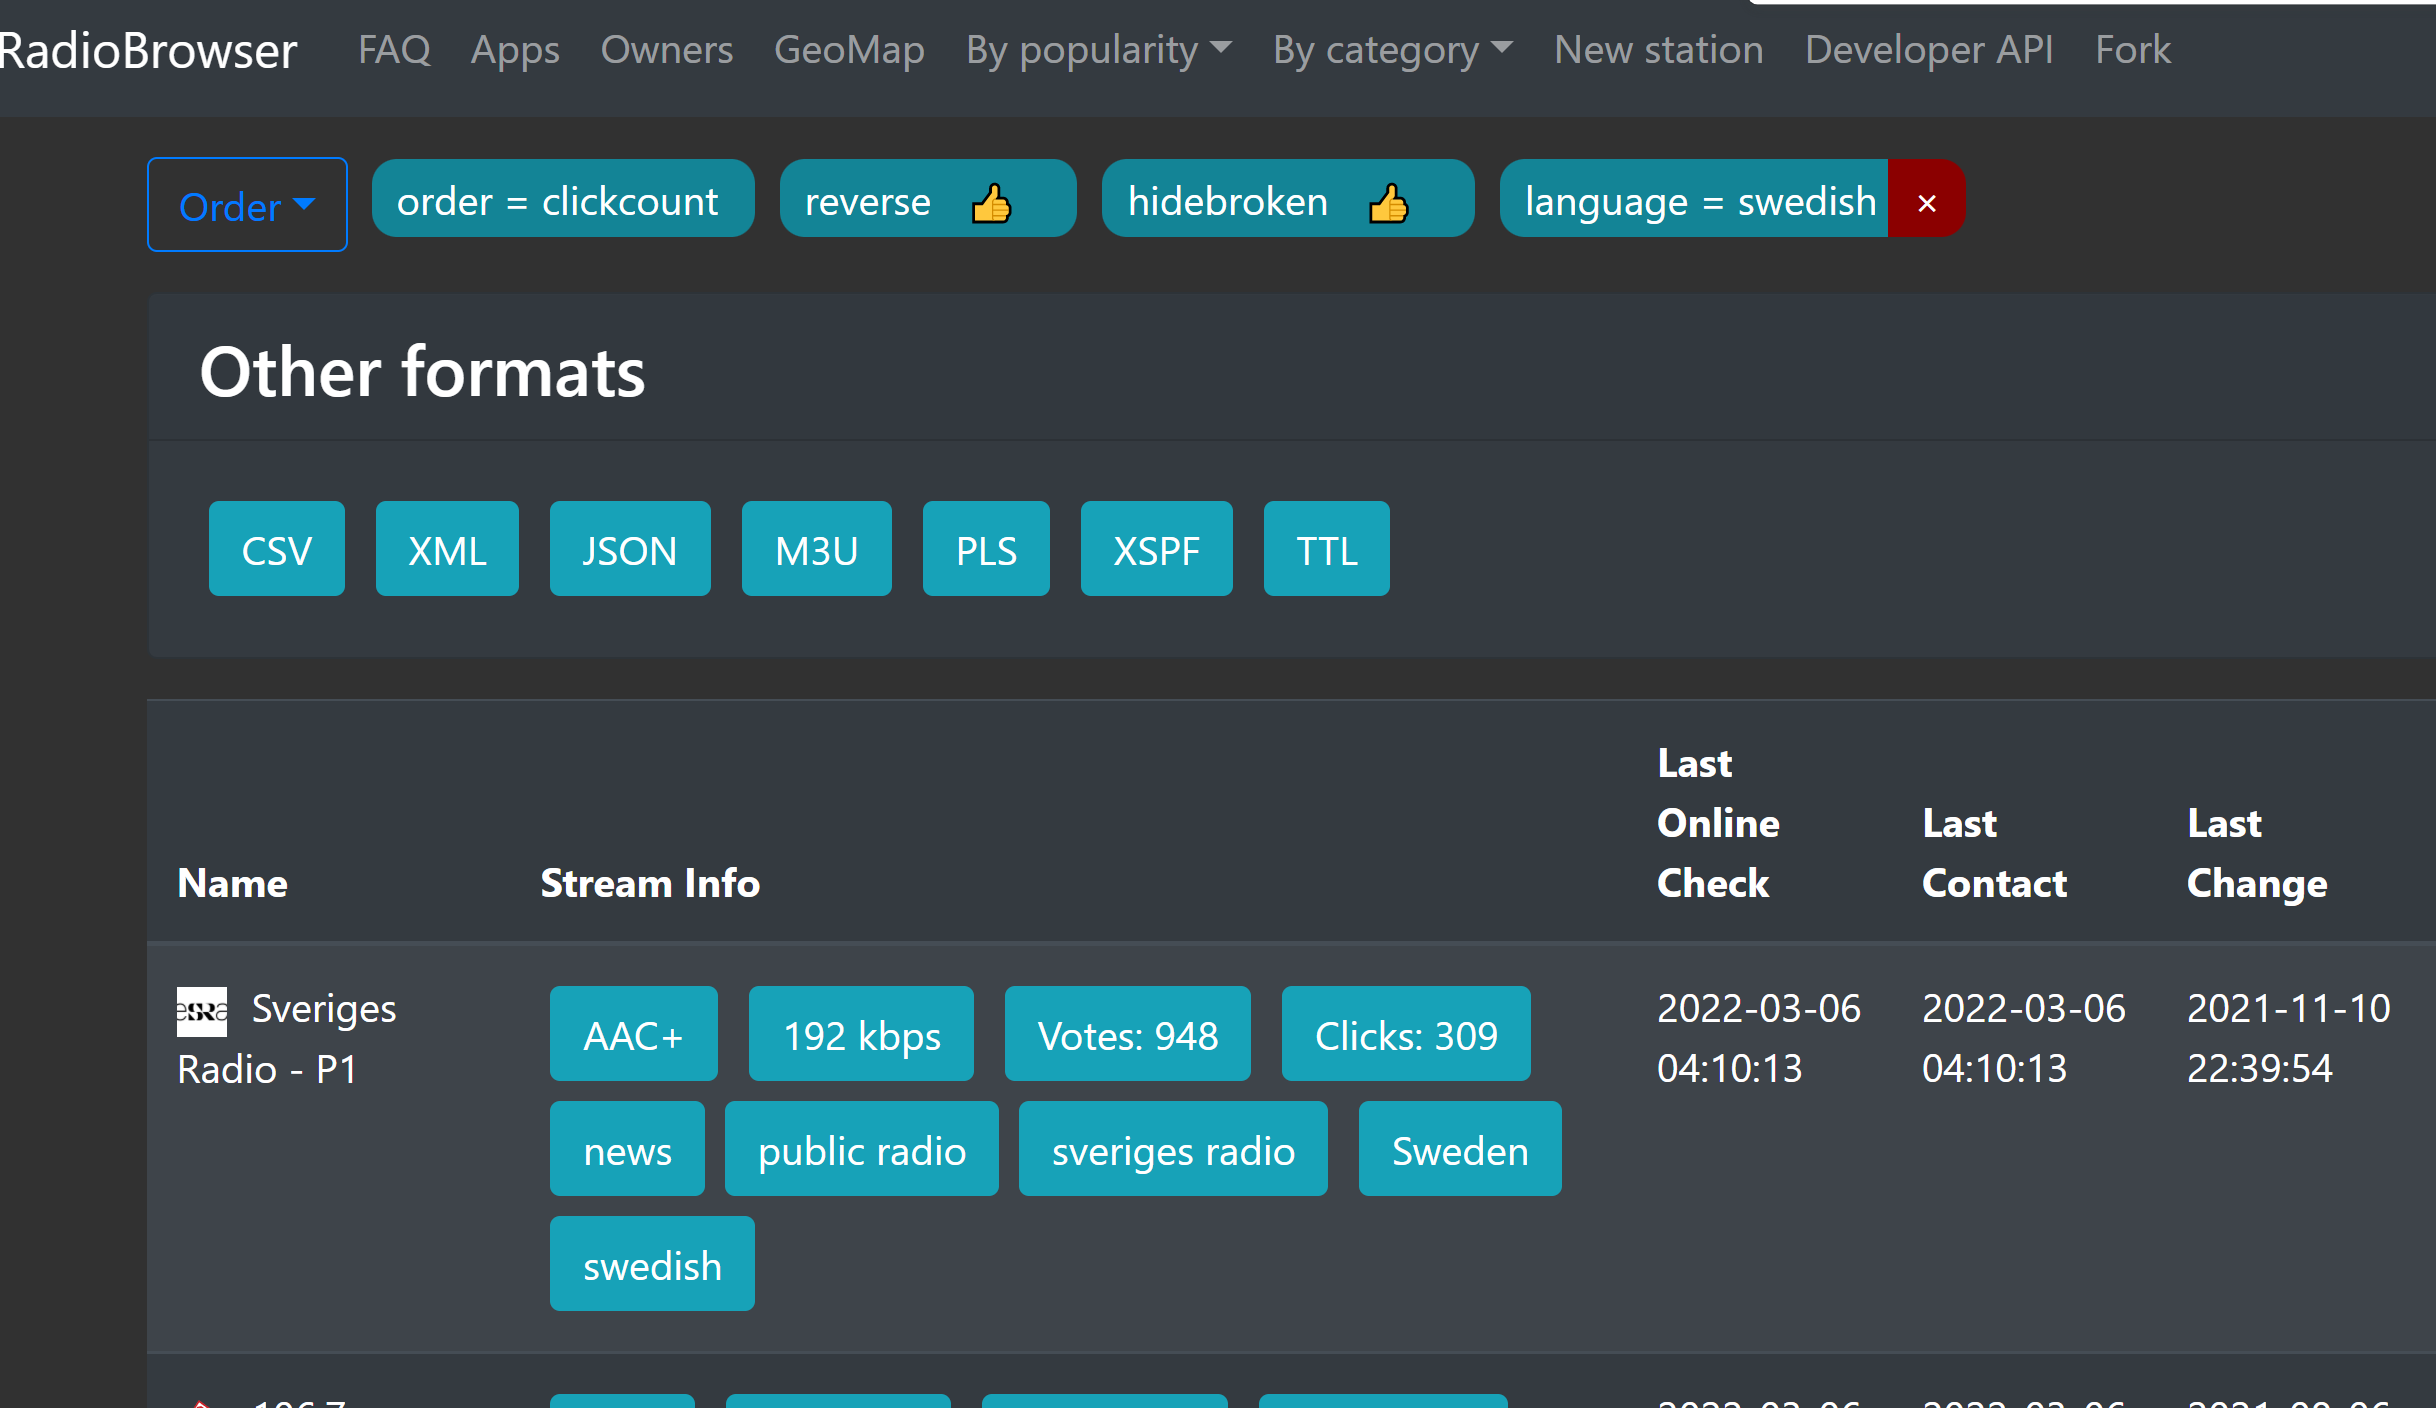Download the XSPF playlist
2436x1408 pixels.
(x=1156, y=549)
